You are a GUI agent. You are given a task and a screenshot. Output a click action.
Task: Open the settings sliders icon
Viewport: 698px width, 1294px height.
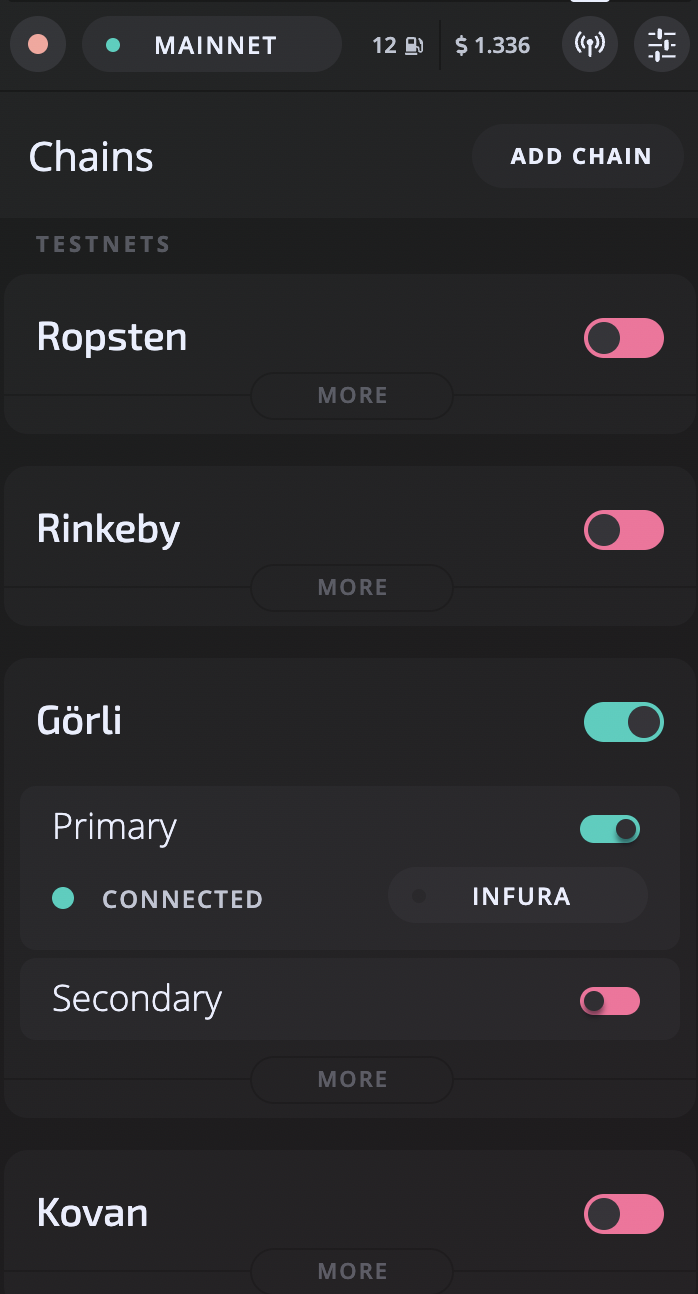tap(662, 45)
